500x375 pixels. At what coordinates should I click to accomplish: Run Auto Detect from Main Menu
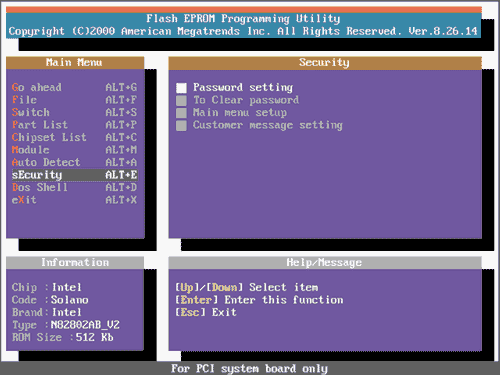(75, 162)
